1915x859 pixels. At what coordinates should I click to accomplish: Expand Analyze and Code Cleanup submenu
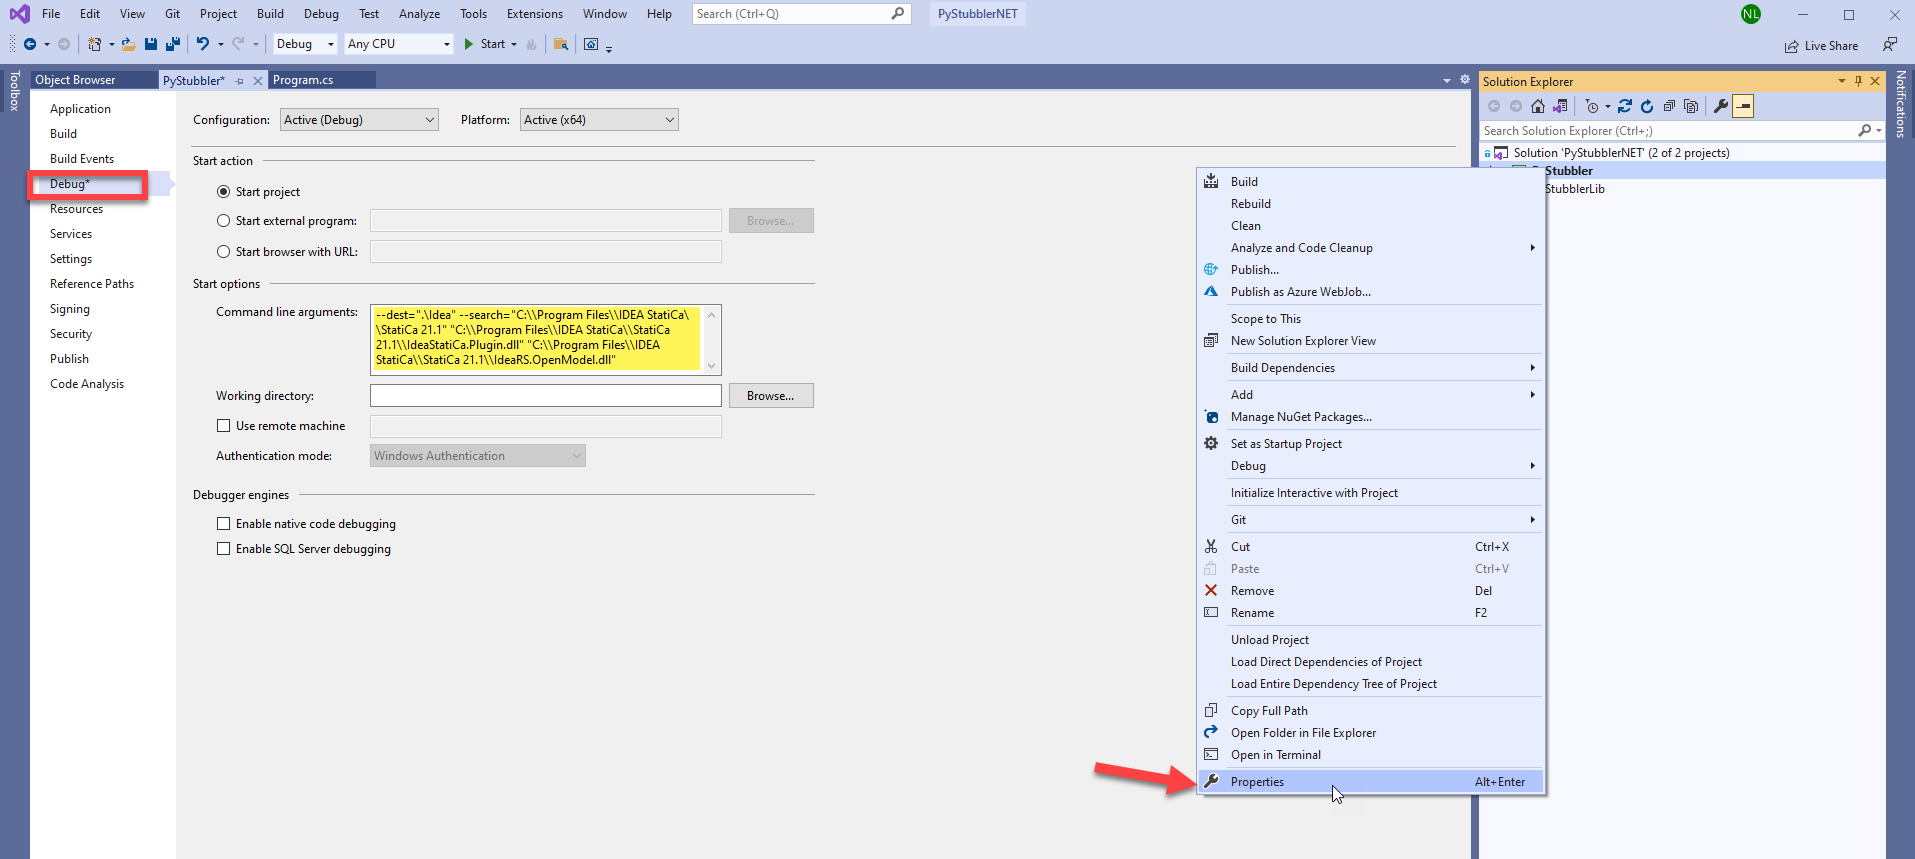(x=1370, y=248)
